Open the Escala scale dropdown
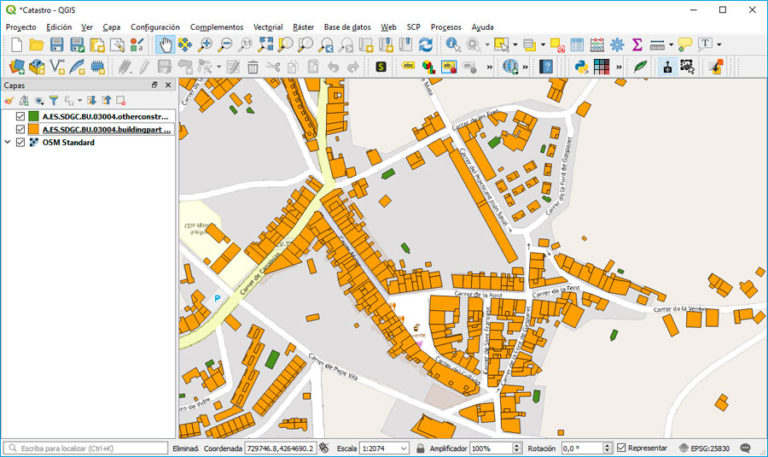Image resolution: width=768 pixels, height=457 pixels. tap(404, 448)
